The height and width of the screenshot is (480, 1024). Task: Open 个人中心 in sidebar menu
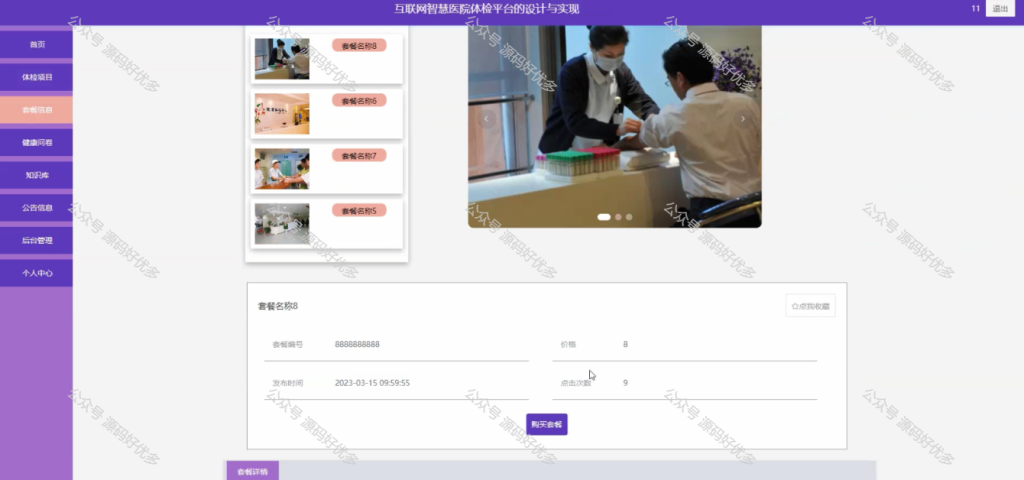pyautogui.click(x=37, y=273)
